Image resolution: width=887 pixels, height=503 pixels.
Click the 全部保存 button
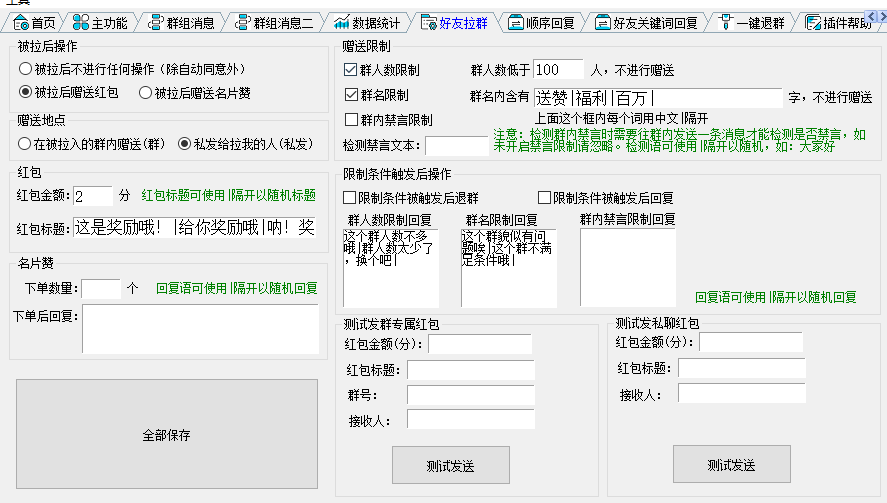click(167, 434)
